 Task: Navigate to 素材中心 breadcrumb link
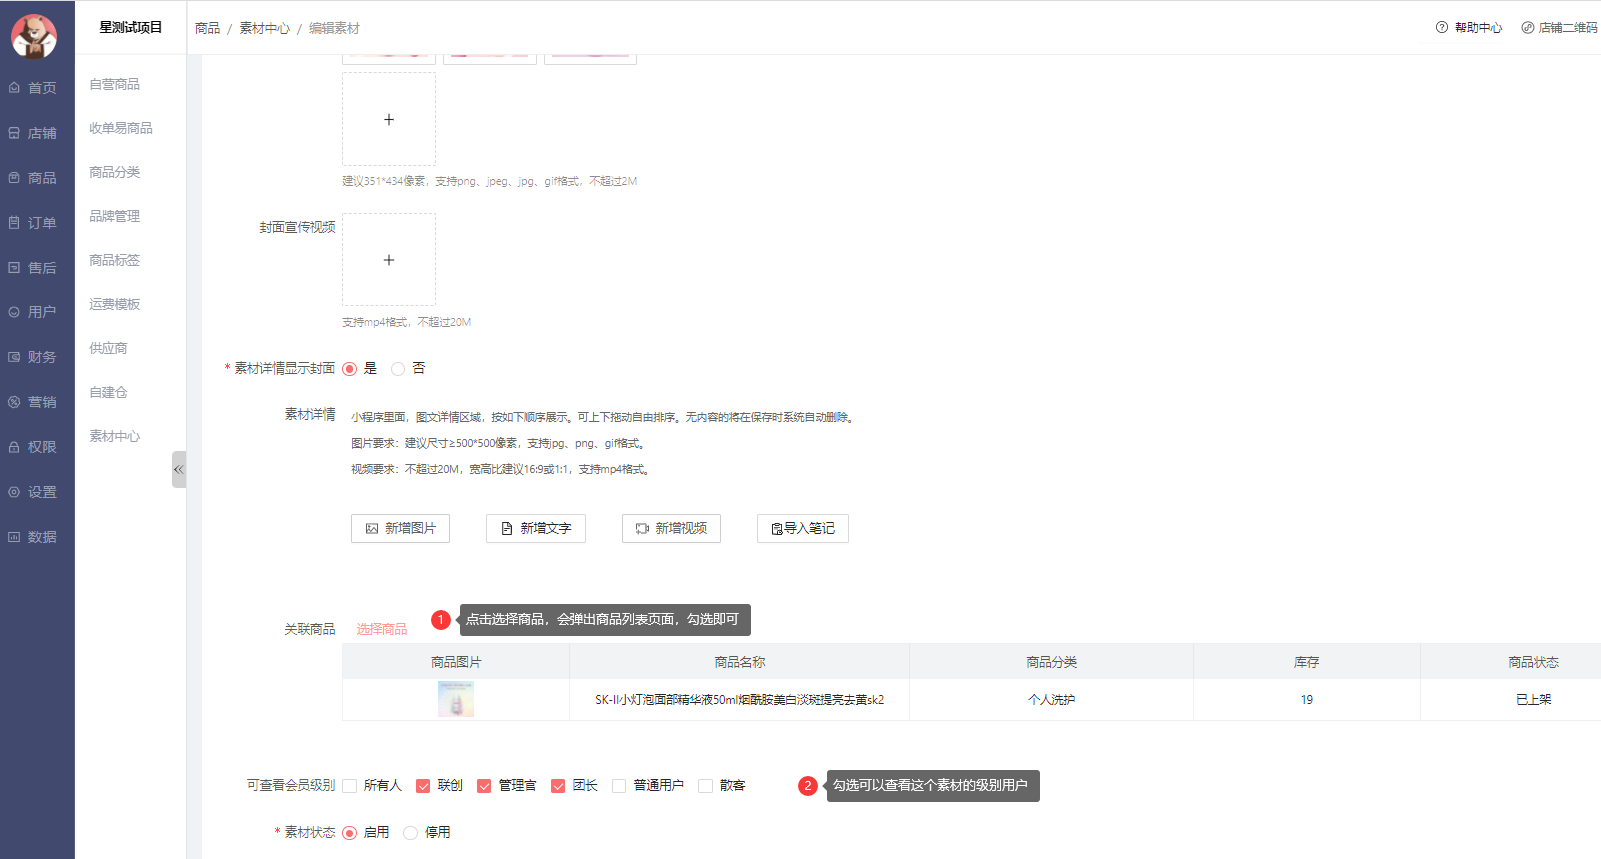coord(264,28)
